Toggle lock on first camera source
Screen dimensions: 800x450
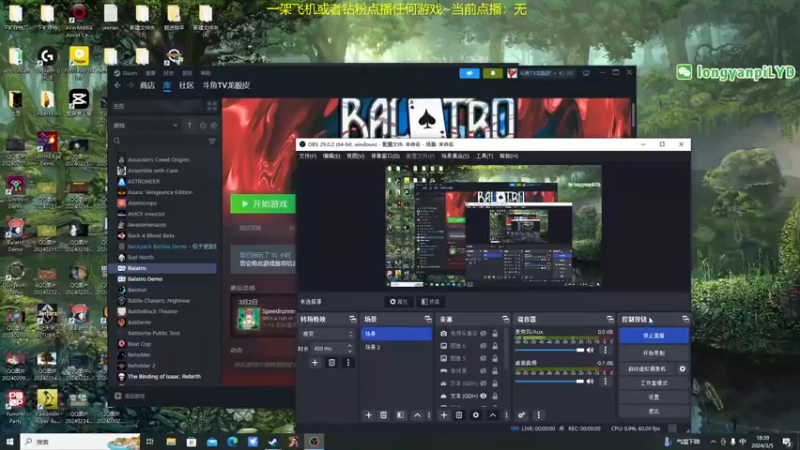[495, 333]
